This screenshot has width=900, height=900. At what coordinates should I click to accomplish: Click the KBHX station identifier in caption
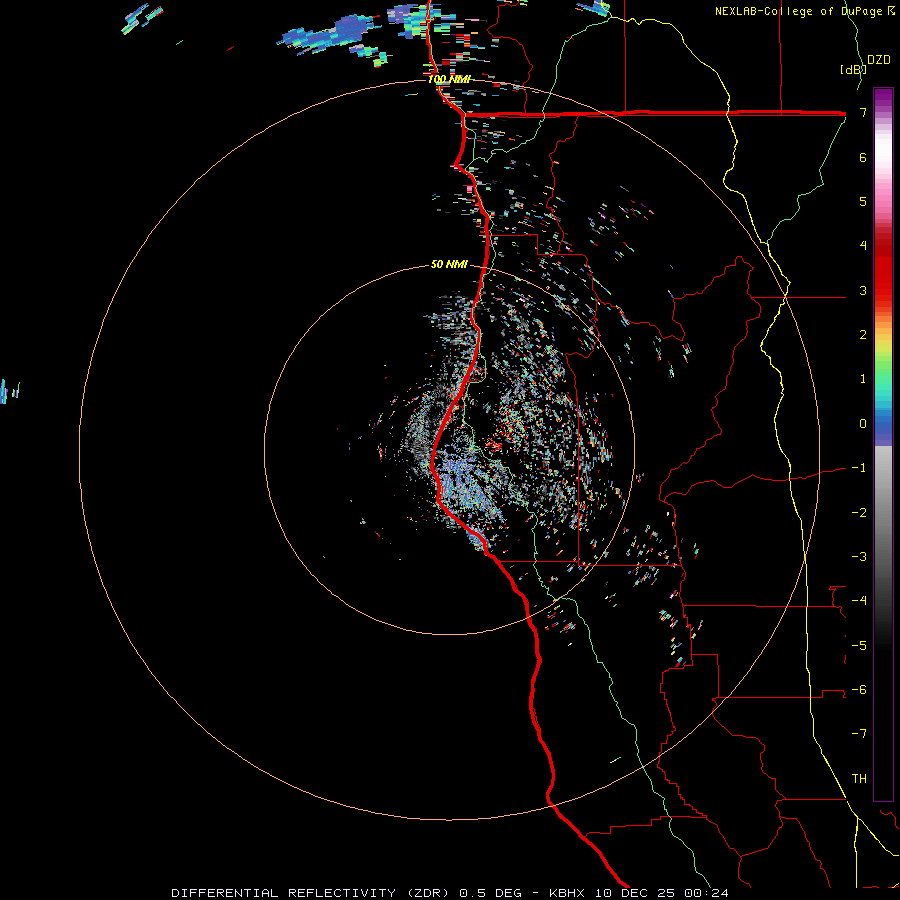point(567,893)
